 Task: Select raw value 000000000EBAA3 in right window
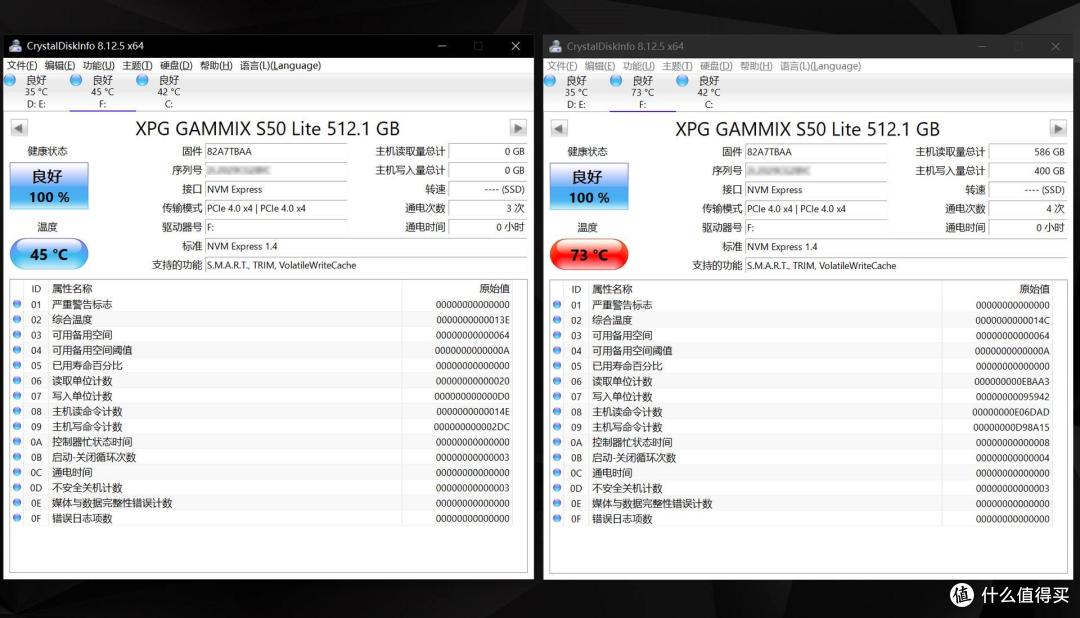1012,381
